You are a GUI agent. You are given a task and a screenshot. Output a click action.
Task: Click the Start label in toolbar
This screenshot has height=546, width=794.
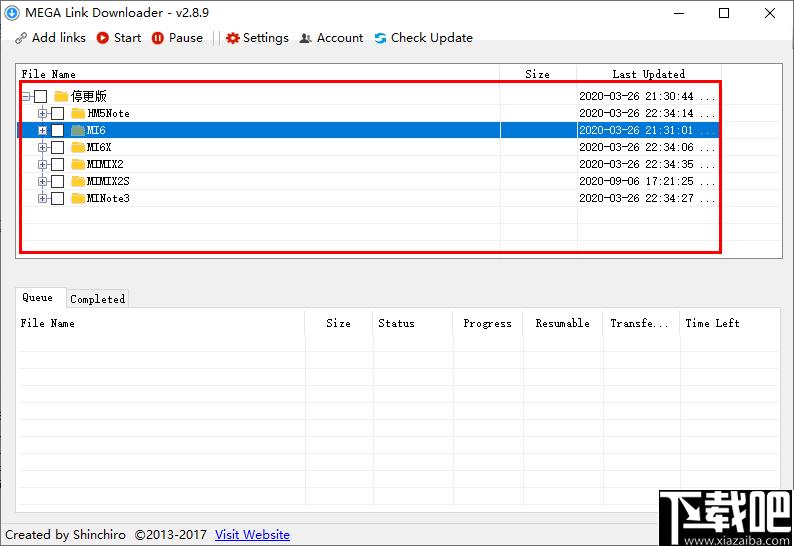[x=127, y=38]
